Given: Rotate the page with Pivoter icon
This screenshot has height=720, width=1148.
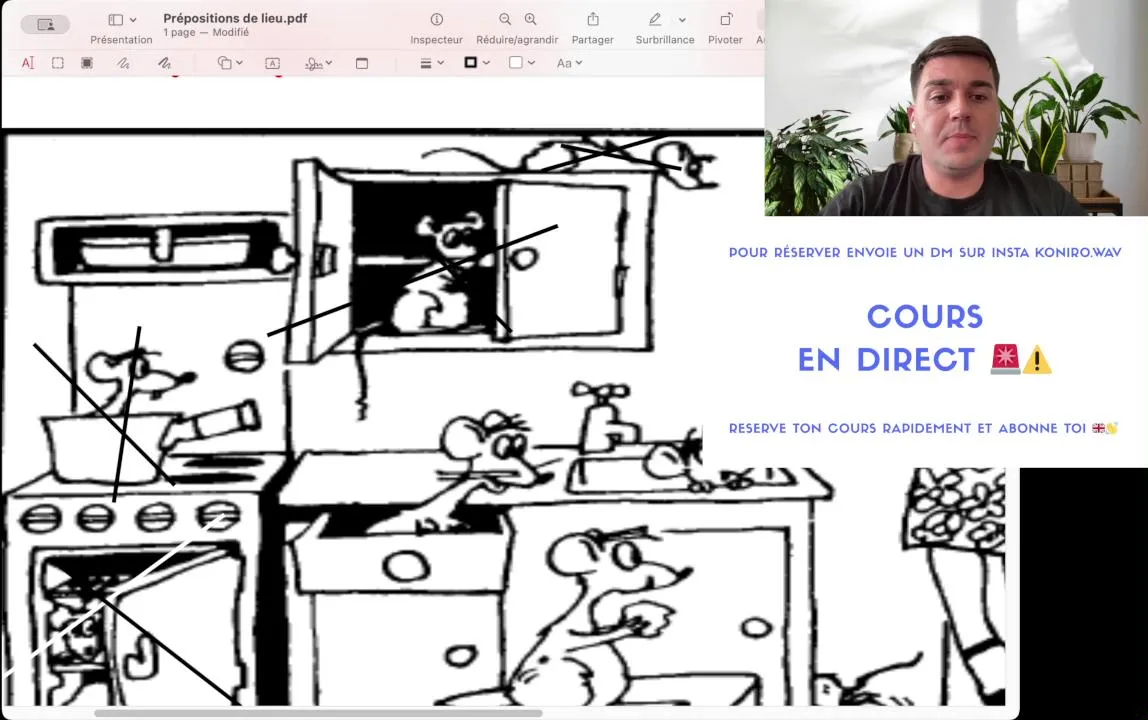Looking at the screenshot, I should (726, 19).
